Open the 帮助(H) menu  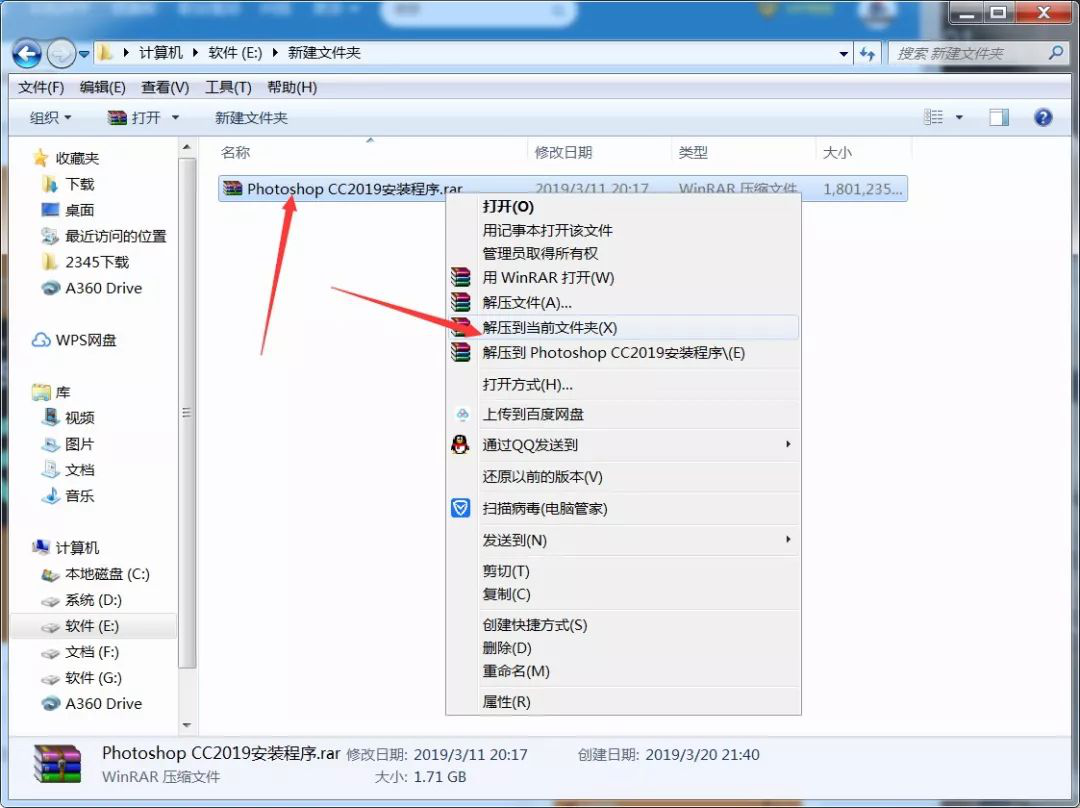tap(292, 87)
